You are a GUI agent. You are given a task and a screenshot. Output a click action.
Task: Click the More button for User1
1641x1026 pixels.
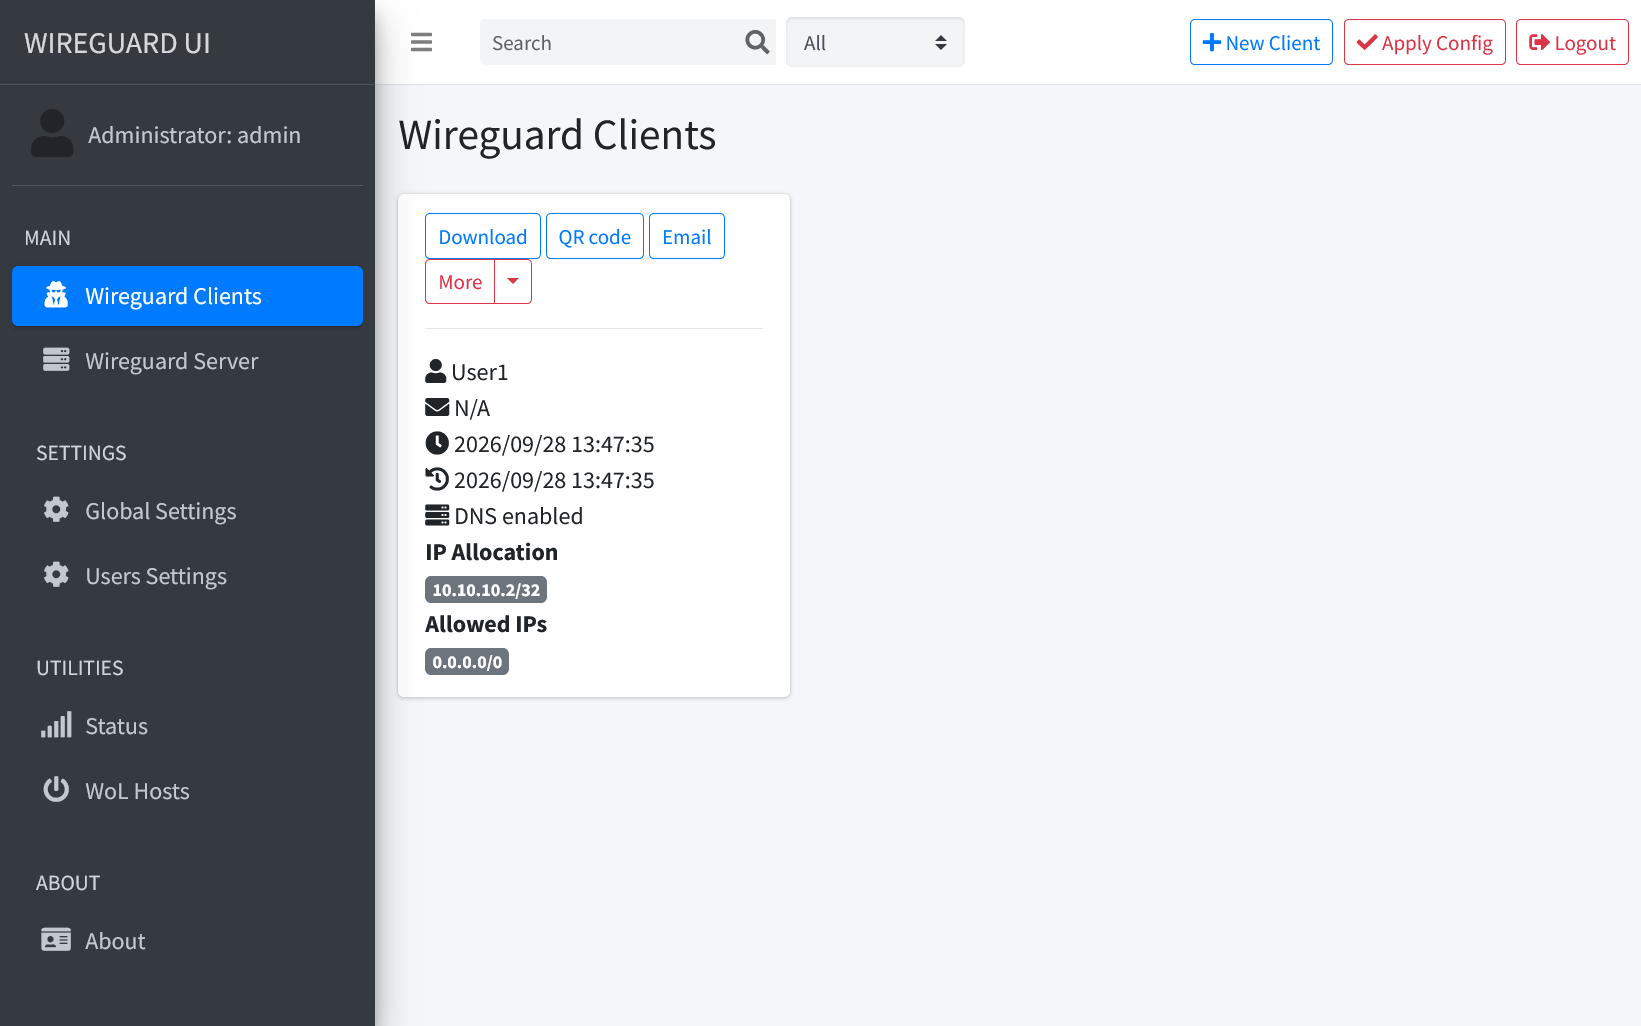coord(460,282)
